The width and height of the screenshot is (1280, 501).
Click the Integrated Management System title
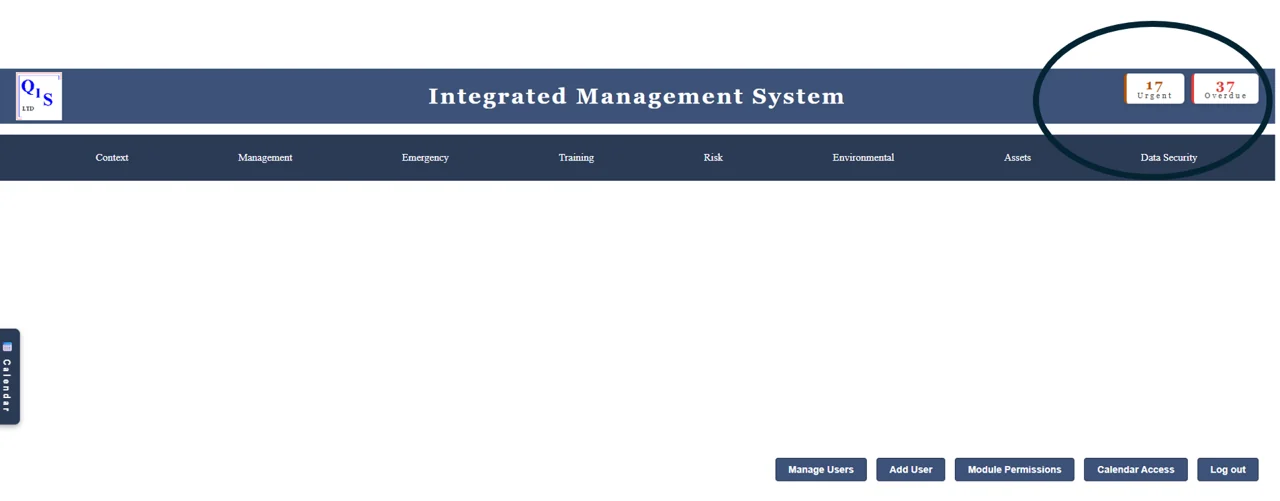[x=637, y=96]
